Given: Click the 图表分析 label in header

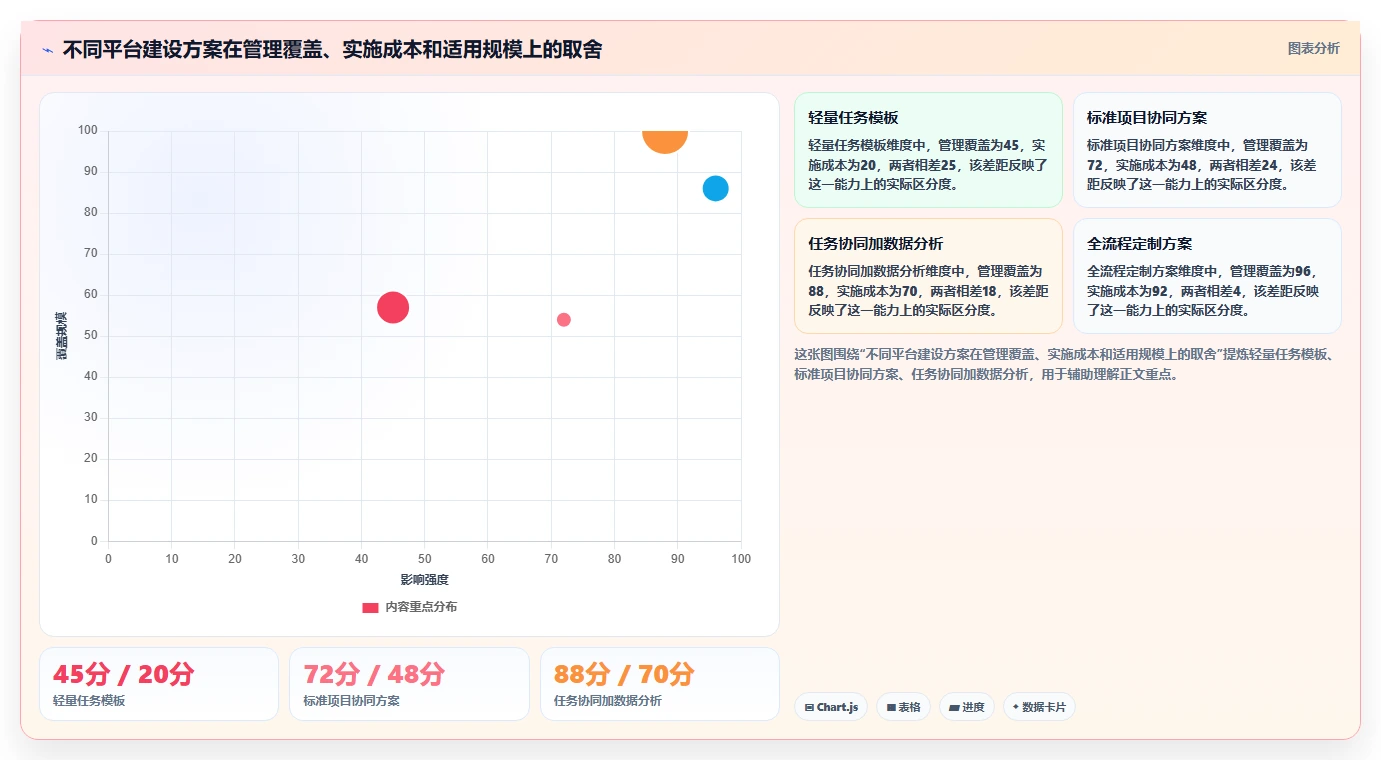Looking at the screenshot, I should (x=1313, y=48).
